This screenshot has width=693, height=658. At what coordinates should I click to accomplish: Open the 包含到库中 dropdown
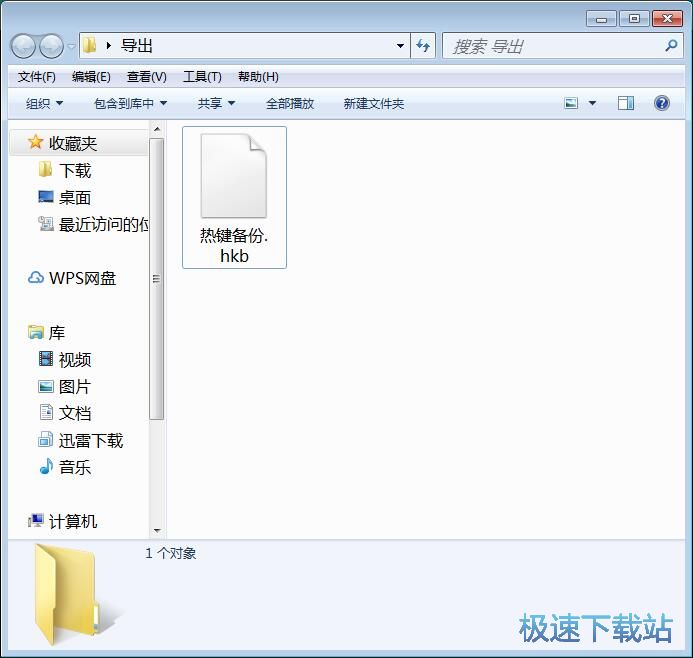tap(130, 103)
